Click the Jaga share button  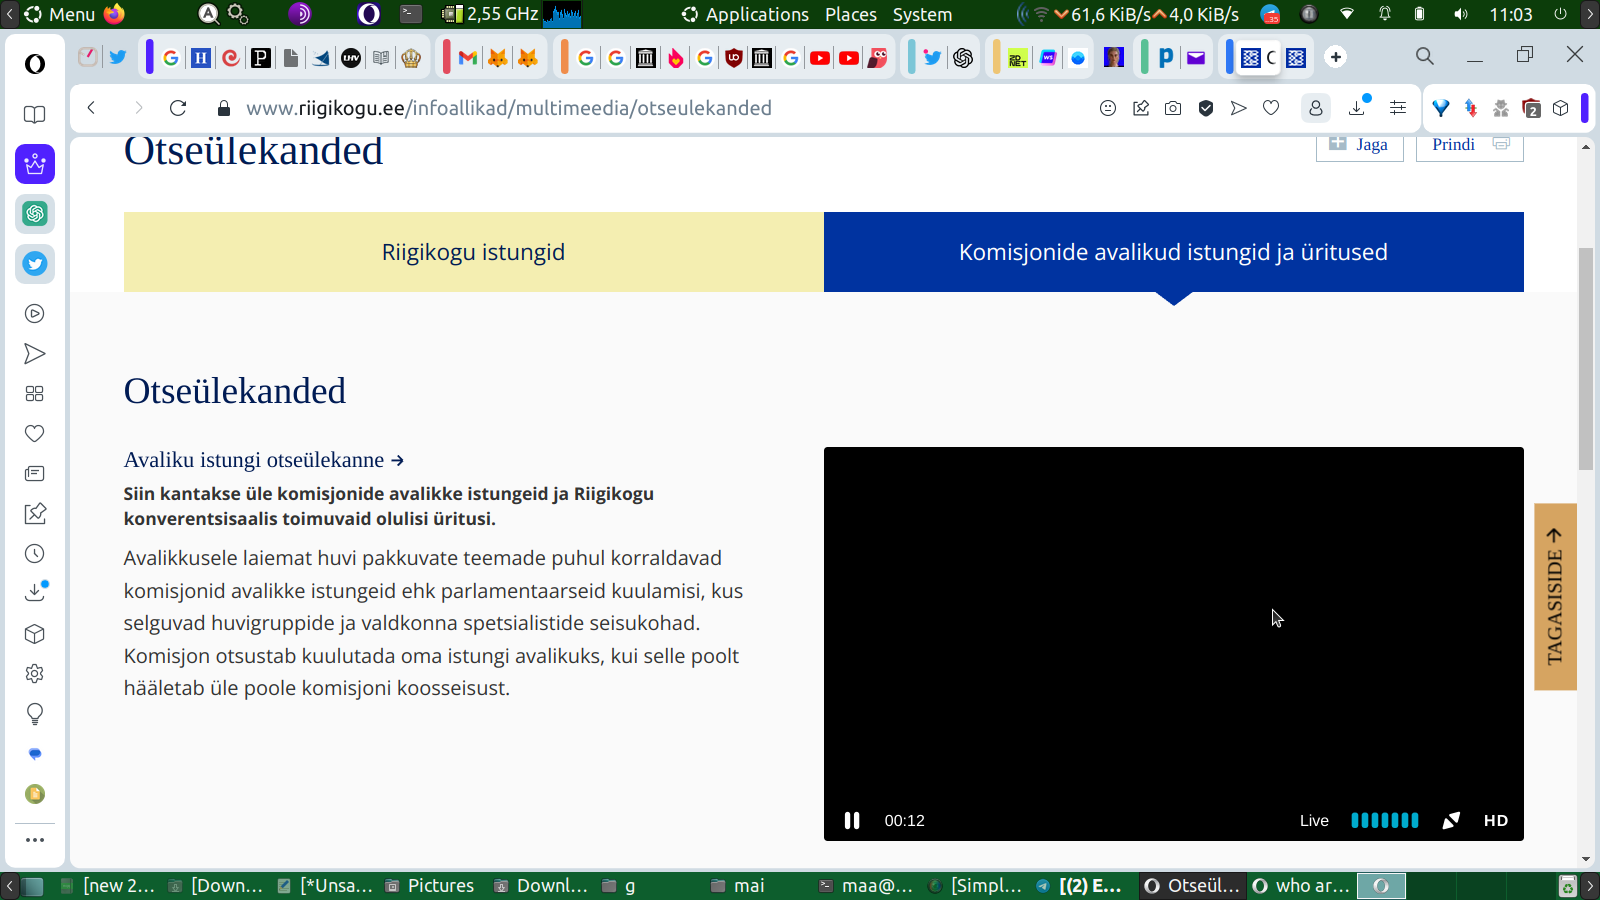(x=1359, y=145)
